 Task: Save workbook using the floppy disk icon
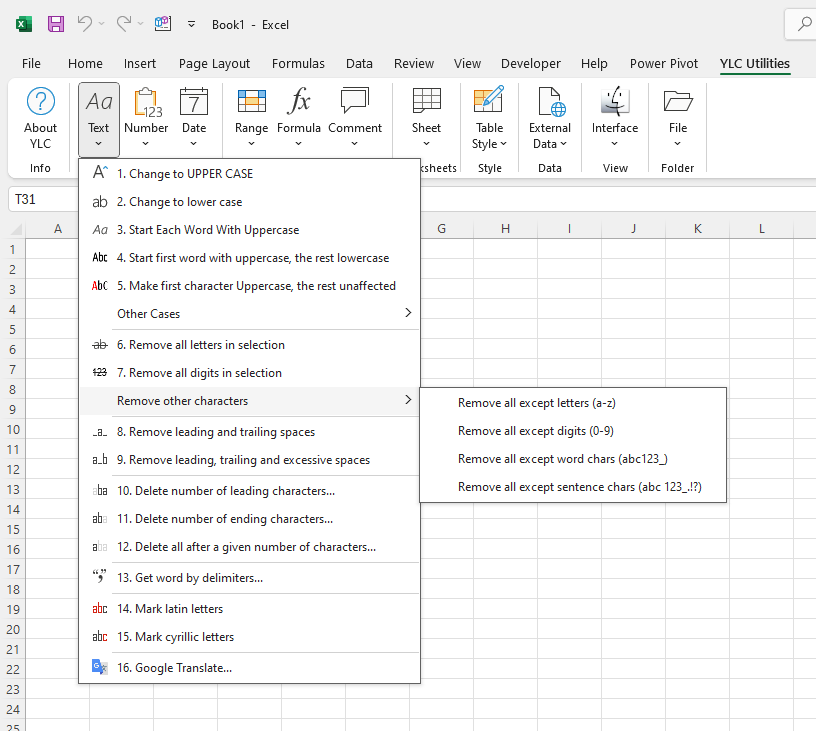pyautogui.click(x=56, y=24)
